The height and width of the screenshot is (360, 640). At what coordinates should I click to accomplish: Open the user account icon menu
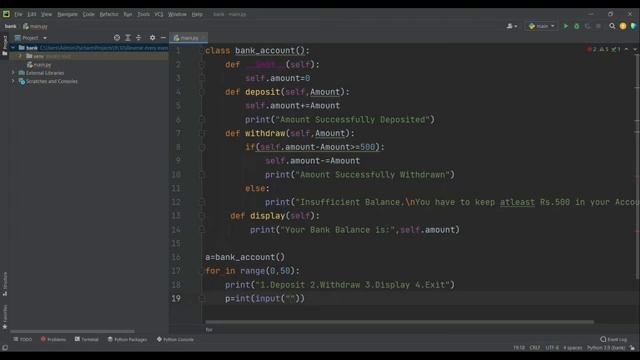[511, 26]
